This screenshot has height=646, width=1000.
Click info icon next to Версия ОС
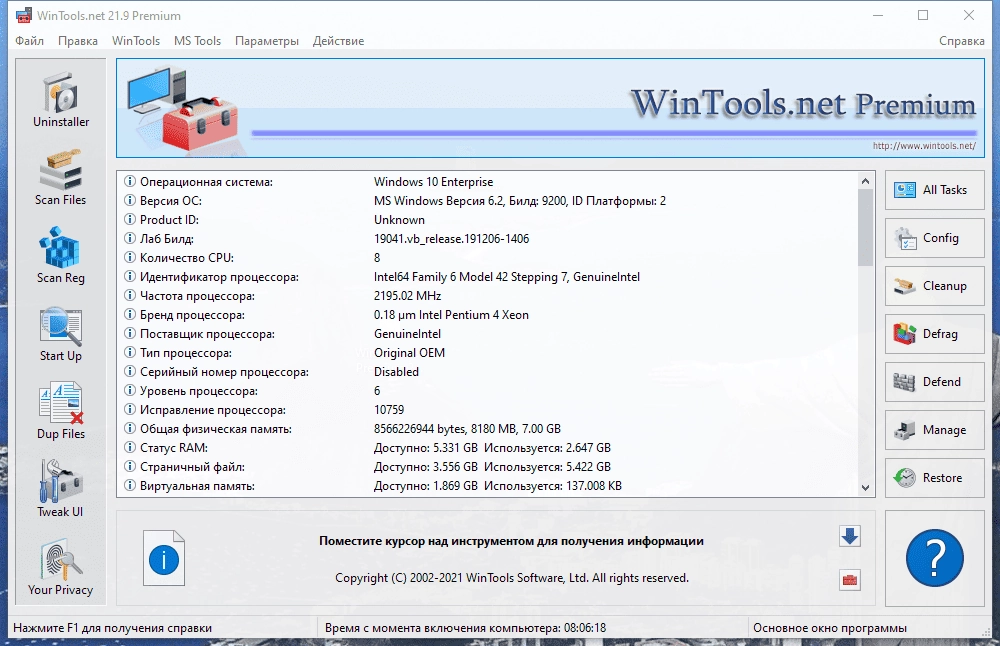129,200
